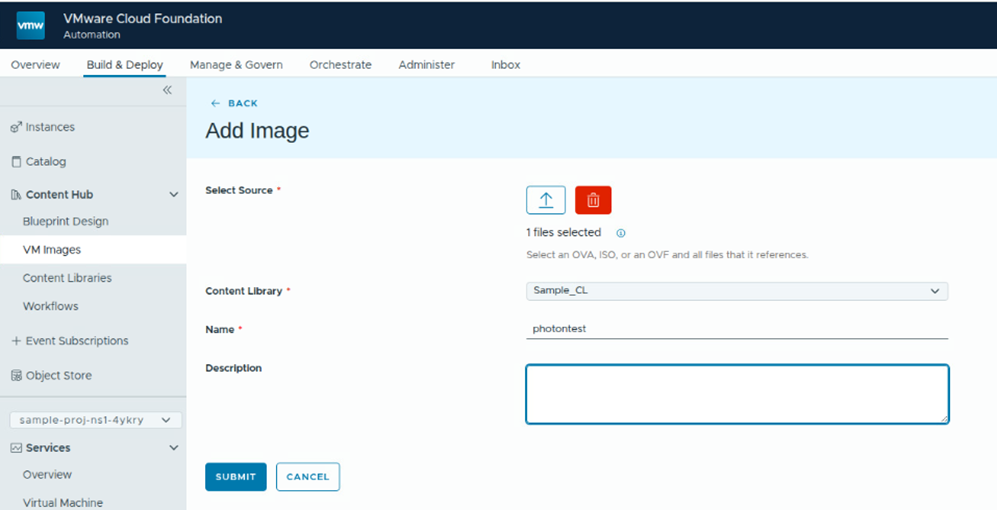Open the Content Library dropdown

(736, 291)
